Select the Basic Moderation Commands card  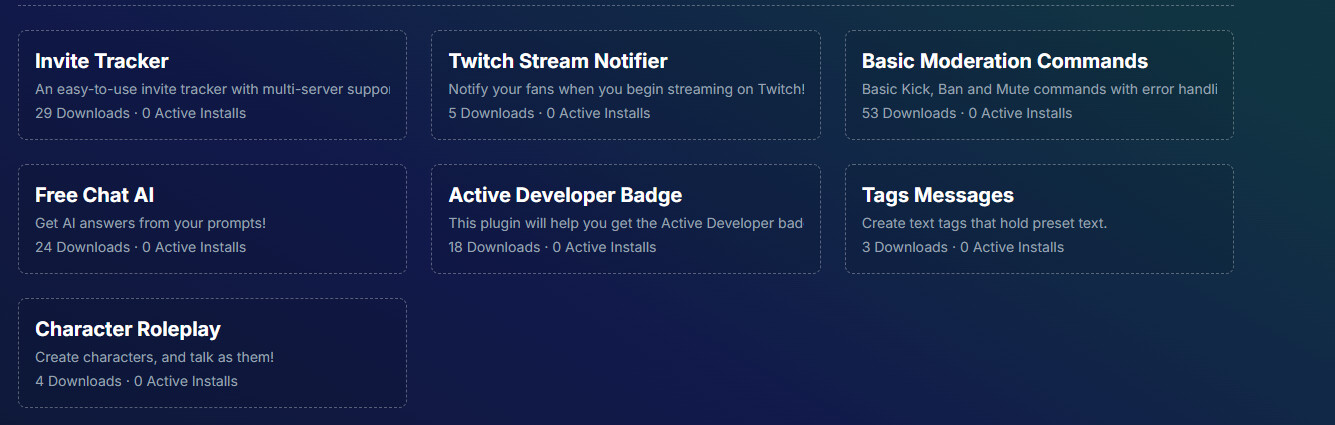point(1039,85)
